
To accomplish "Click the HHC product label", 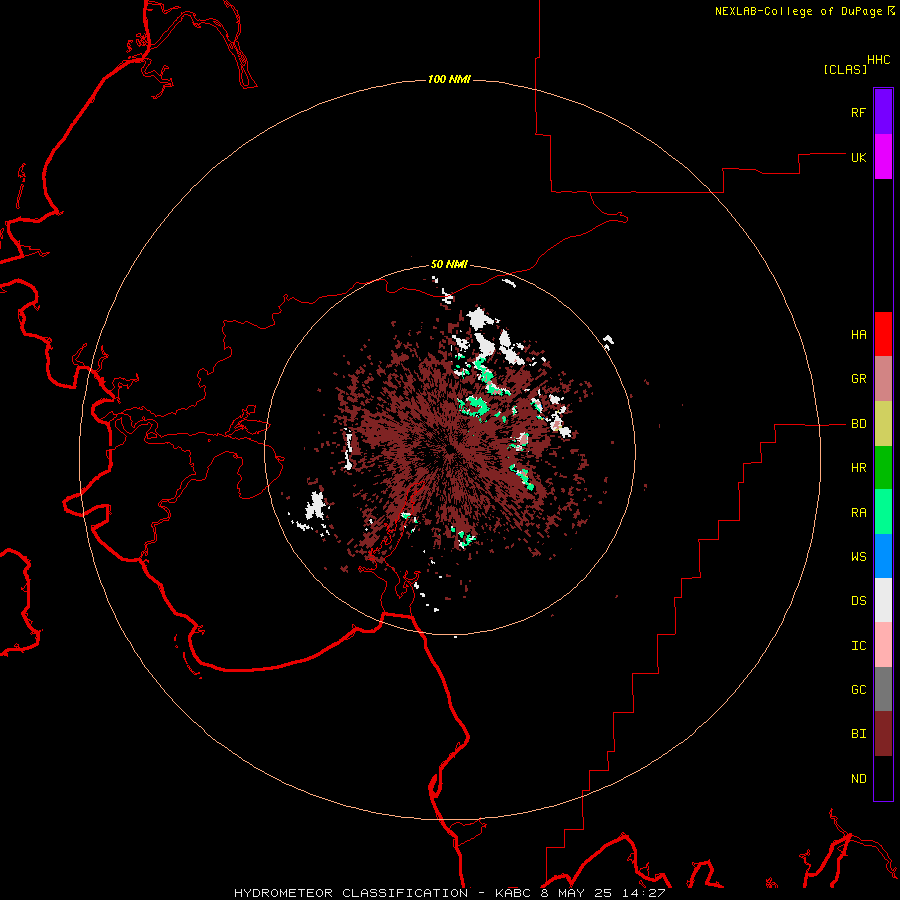I will pyautogui.click(x=878, y=60).
